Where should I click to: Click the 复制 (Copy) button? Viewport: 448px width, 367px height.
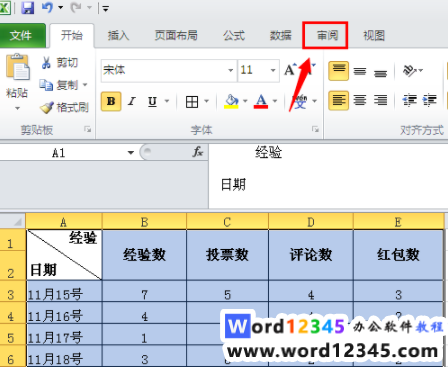pyautogui.click(x=60, y=85)
